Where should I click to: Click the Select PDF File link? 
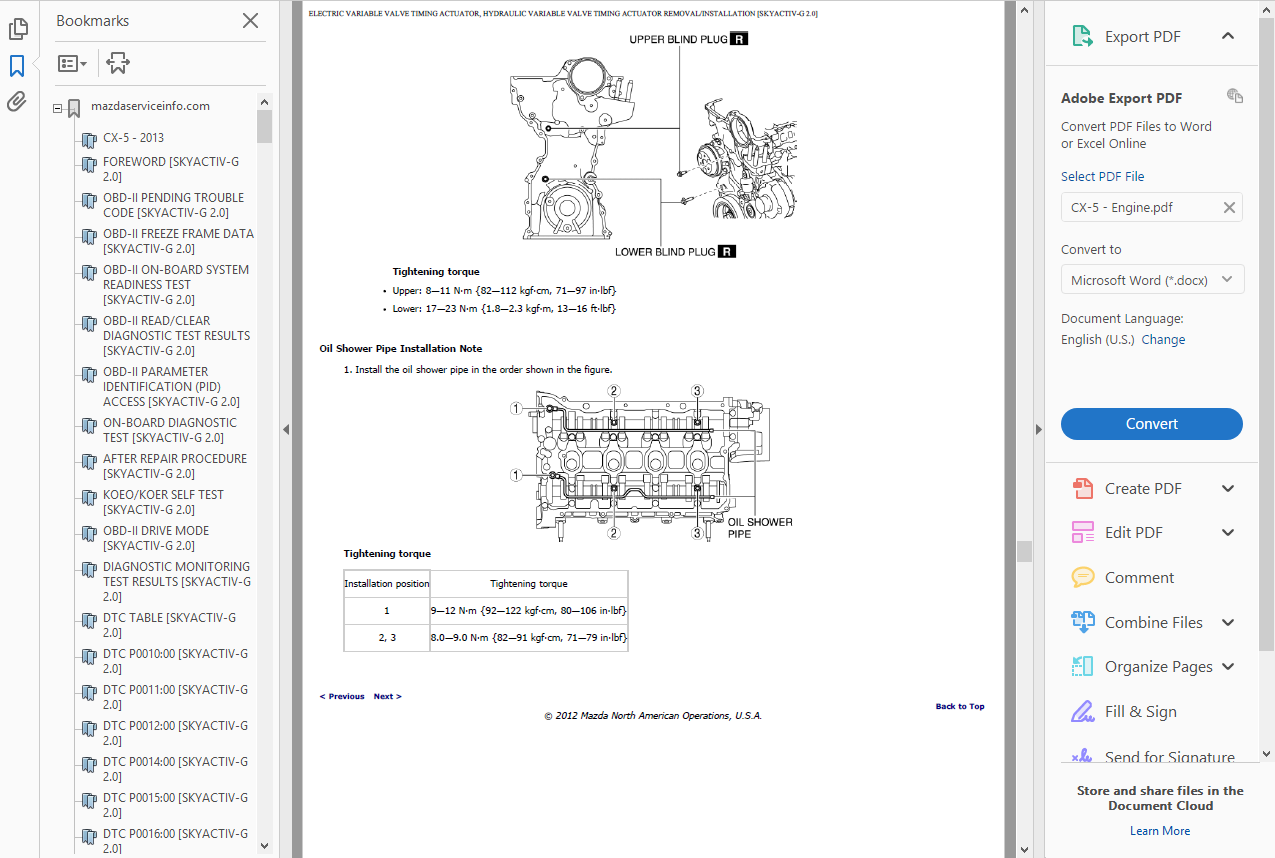click(x=1102, y=176)
